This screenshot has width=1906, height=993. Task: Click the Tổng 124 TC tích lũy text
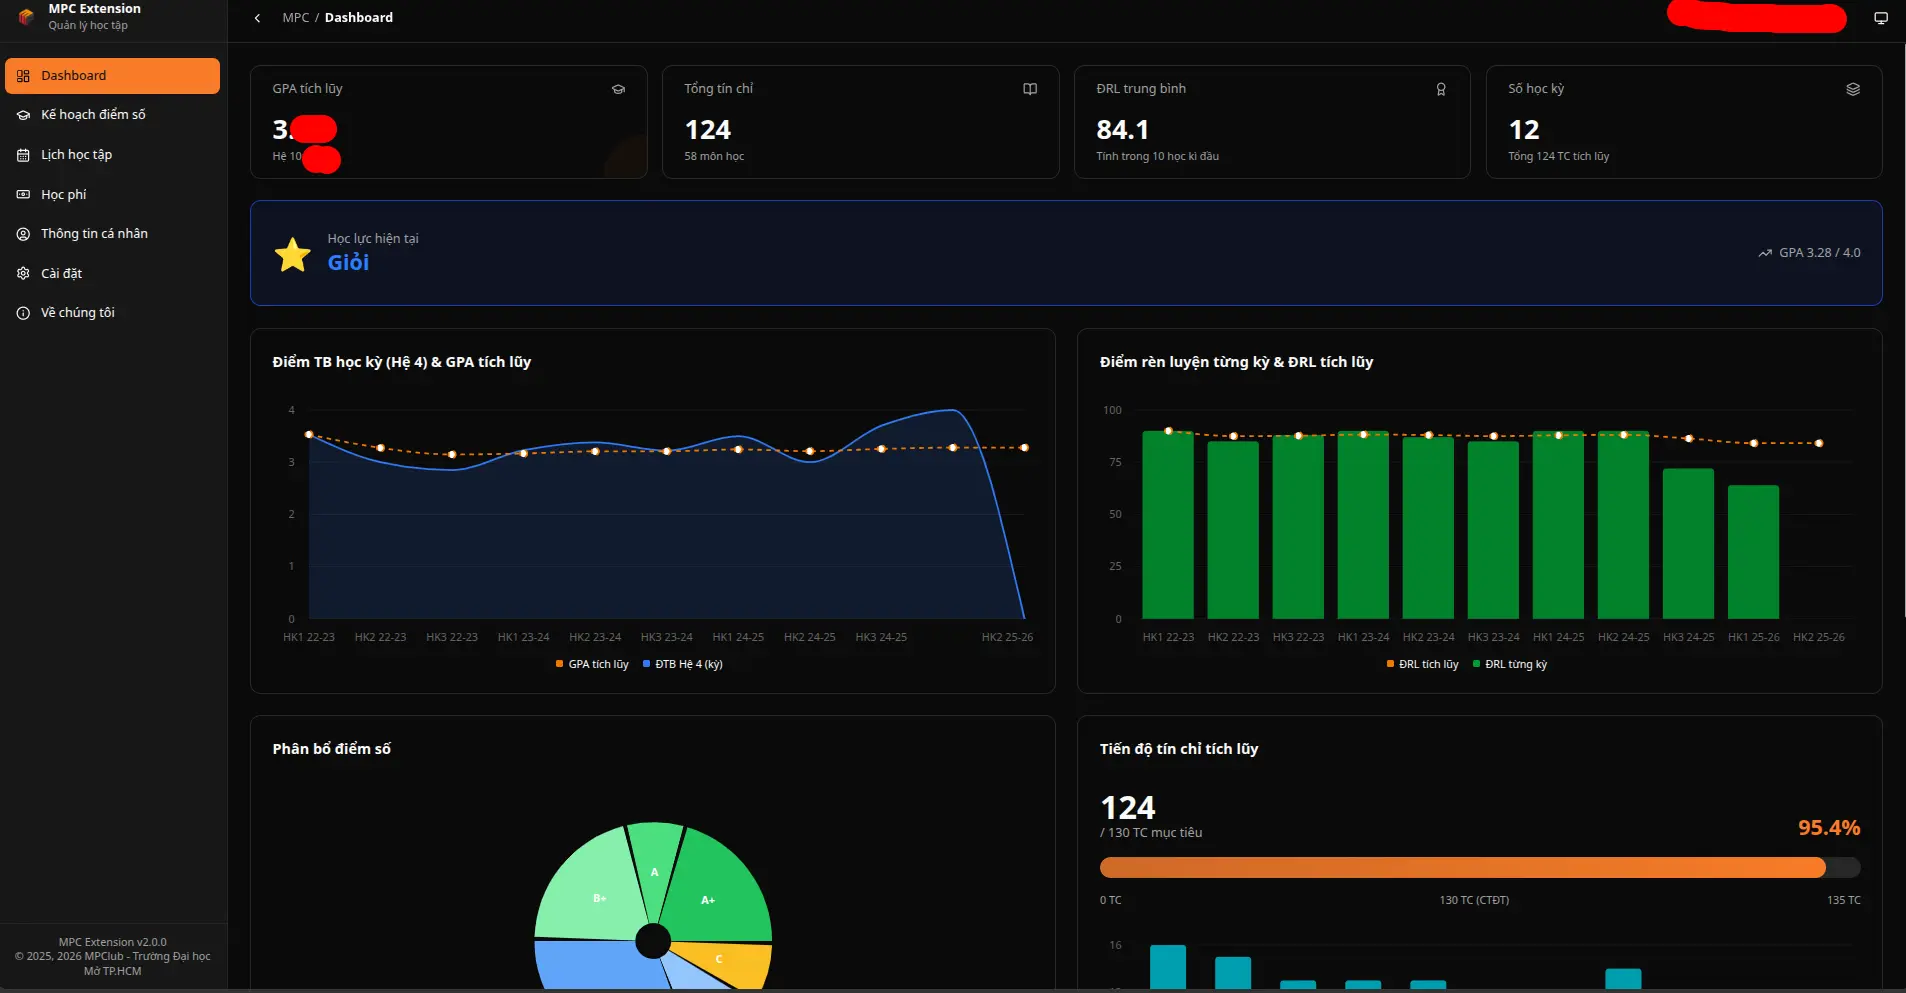click(x=1558, y=156)
